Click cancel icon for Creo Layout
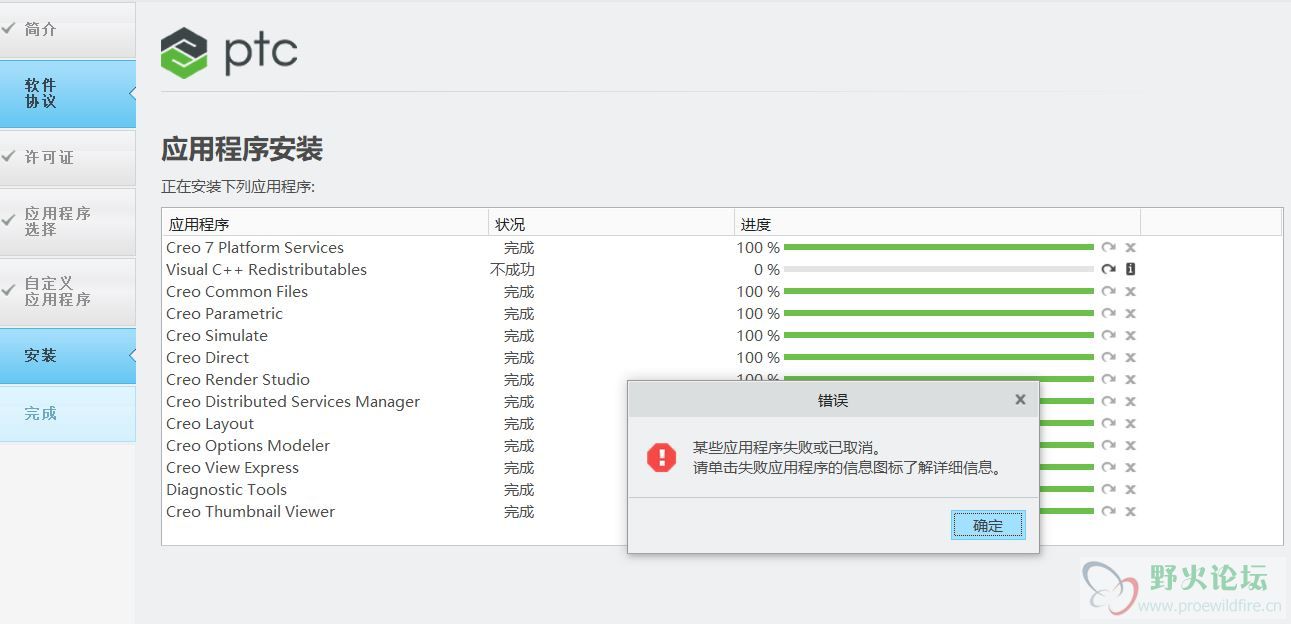This screenshot has width=1291, height=624. [x=1130, y=423]
